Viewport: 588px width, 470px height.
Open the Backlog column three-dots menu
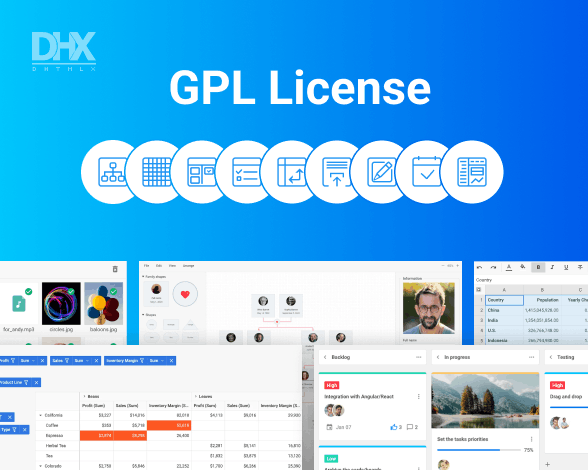[418, 357]
